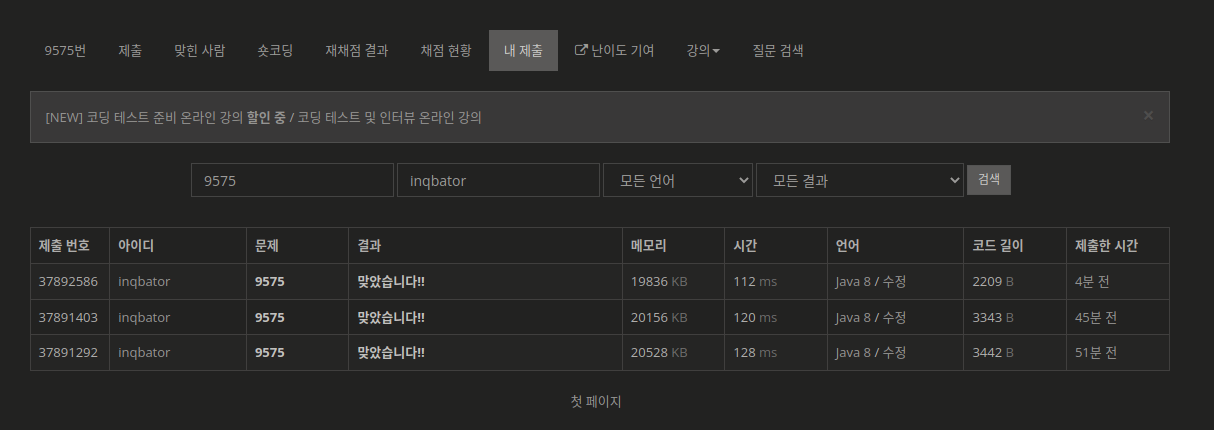This screenshot has height=430, width=1214.
Task: Click 수정 edit link for submission 37892586
Action: [x=895, y=282]
